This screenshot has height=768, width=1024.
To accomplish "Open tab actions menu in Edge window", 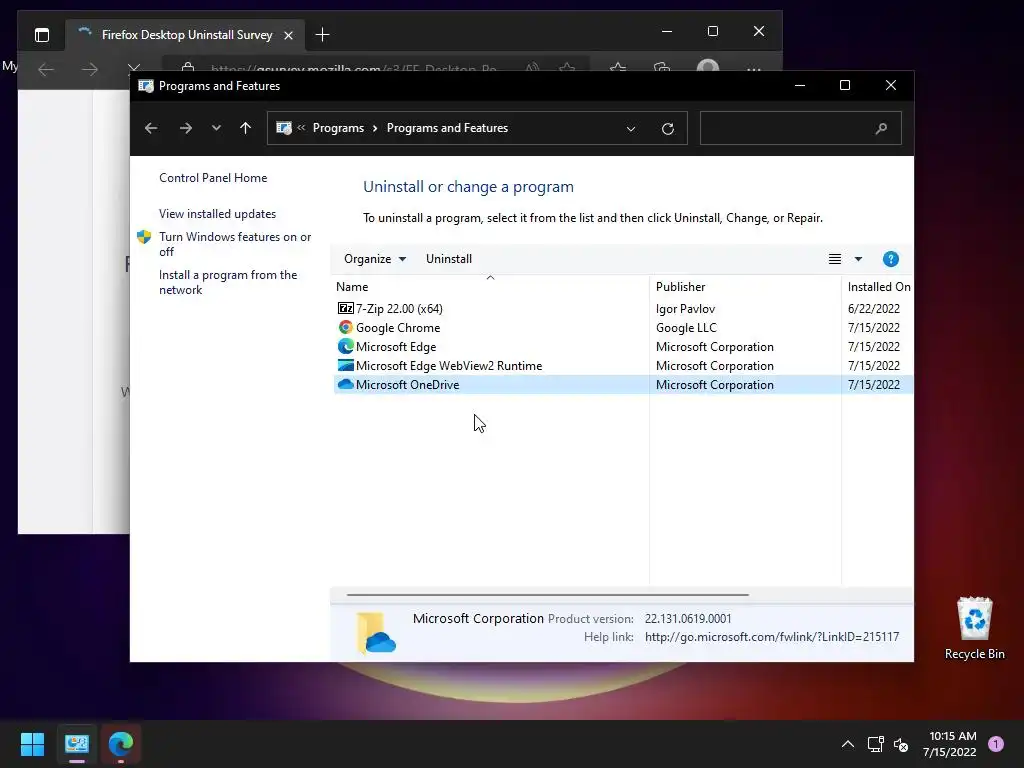I will tap(42, 35).
